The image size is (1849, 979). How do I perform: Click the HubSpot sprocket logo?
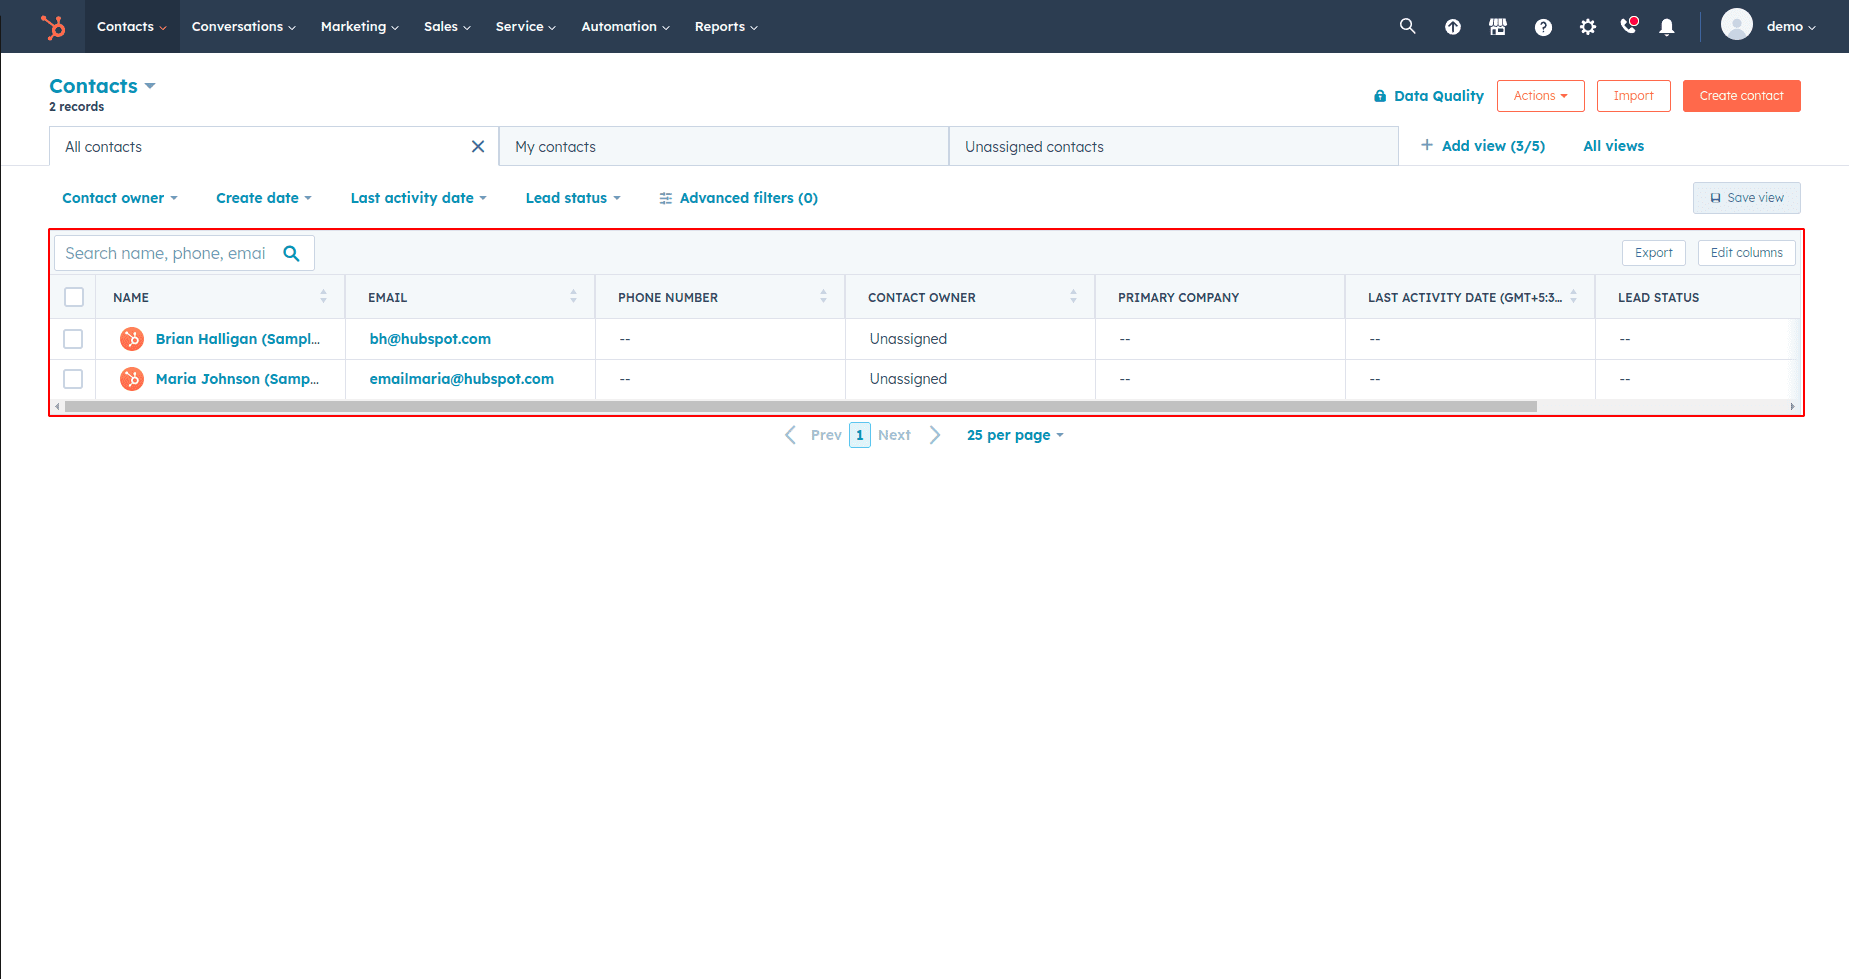[53, 27]
